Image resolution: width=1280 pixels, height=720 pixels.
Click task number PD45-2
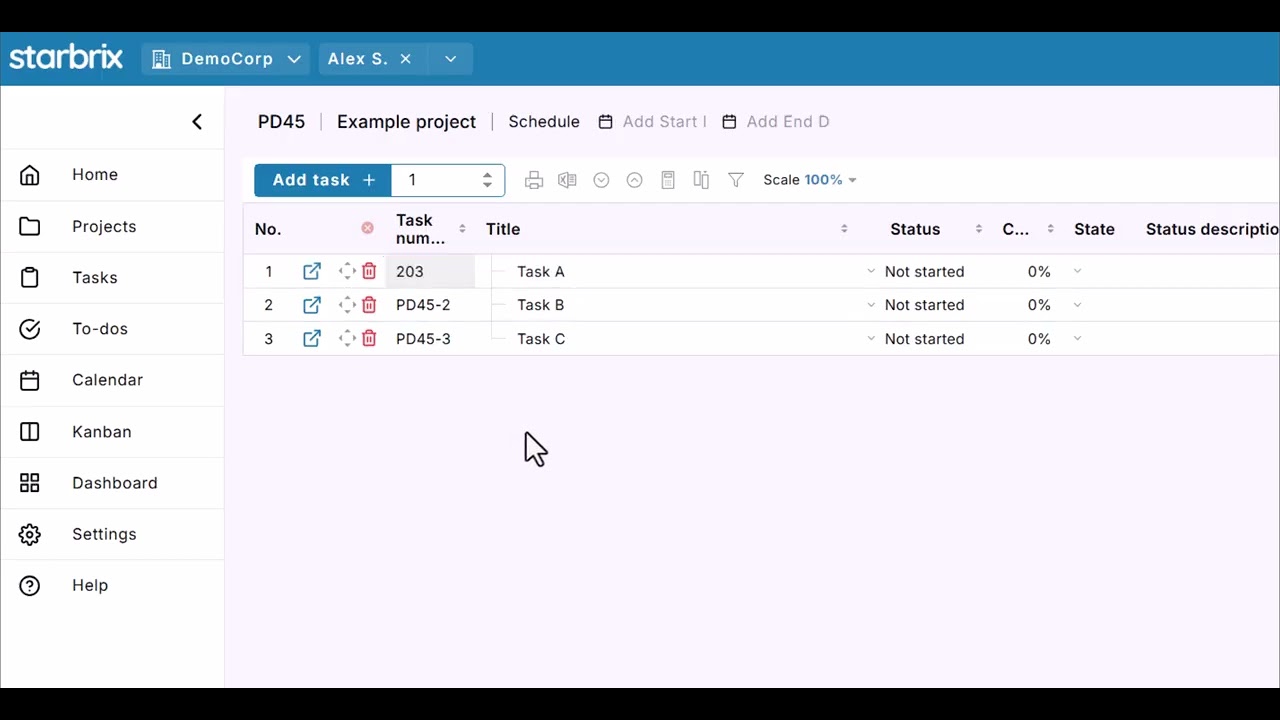(423, 305)
